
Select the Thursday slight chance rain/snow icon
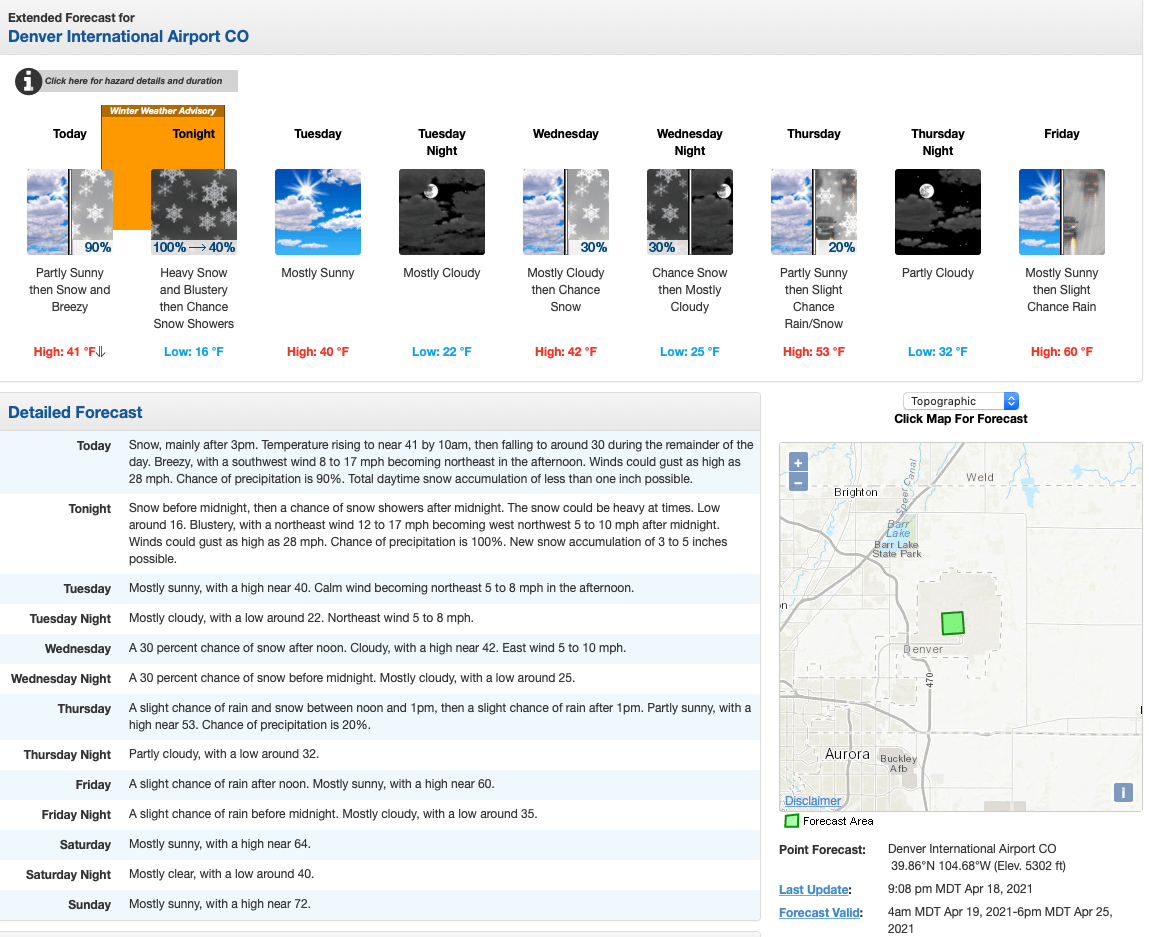pos(814,212)
